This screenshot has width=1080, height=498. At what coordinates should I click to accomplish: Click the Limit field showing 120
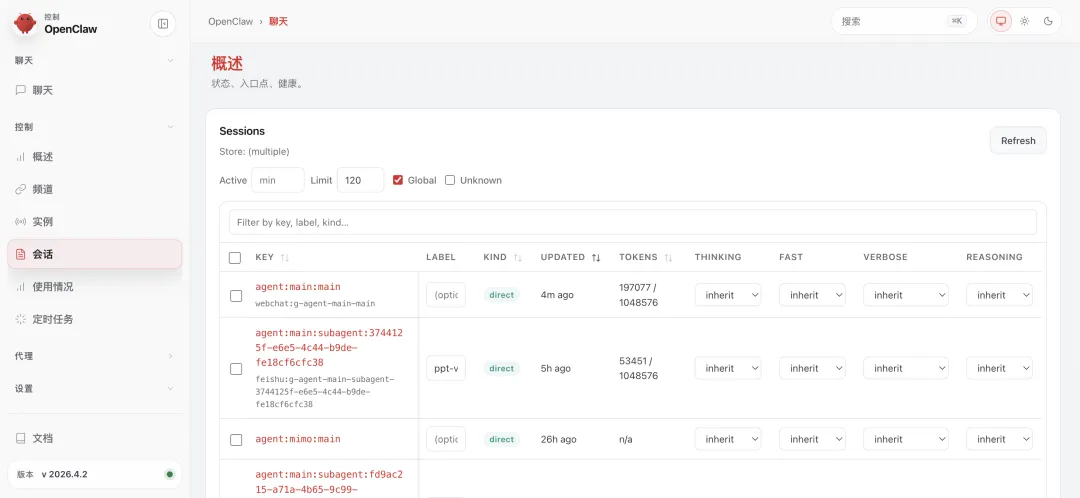click(360, 180)
